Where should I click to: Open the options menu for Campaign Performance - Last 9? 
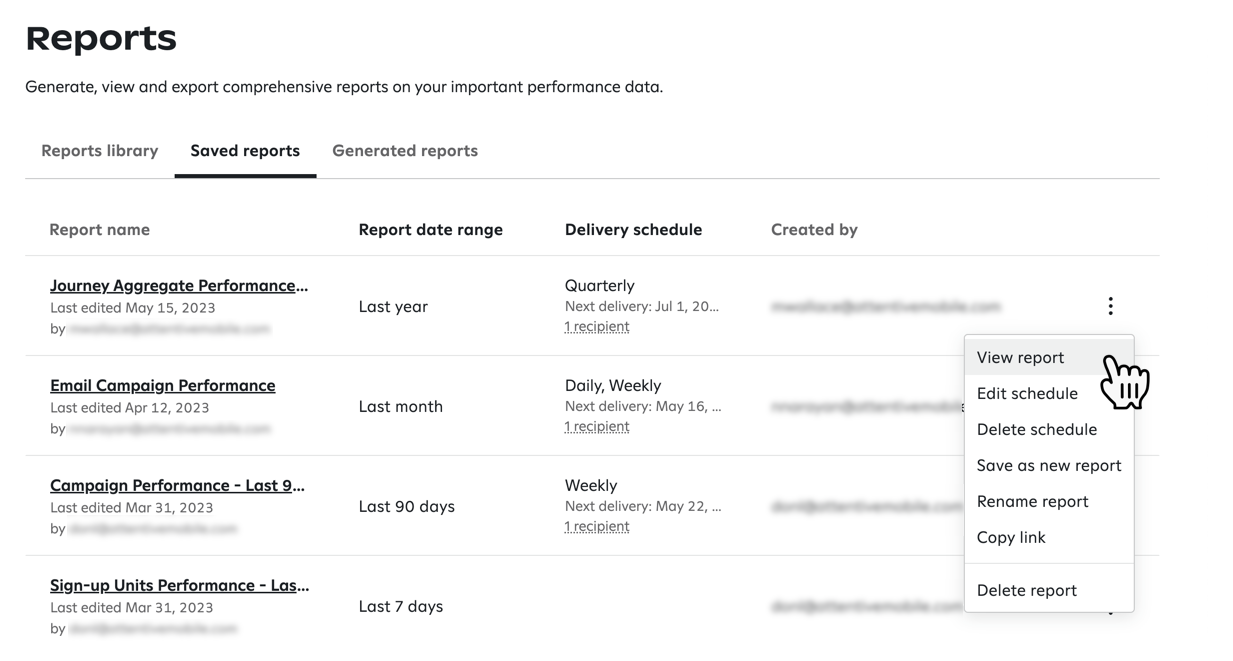coord(1110,506)
